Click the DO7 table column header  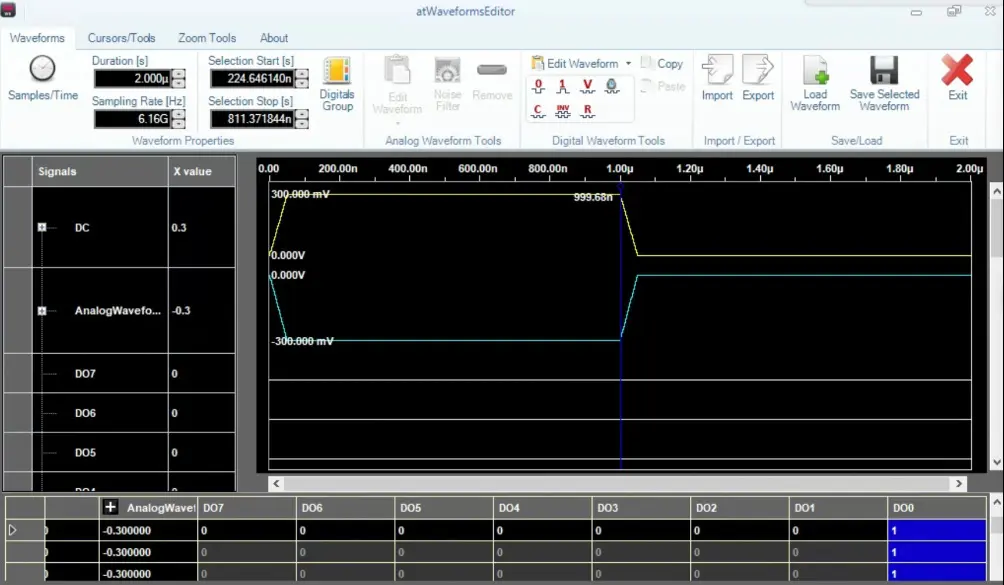(x=247, y=508)
